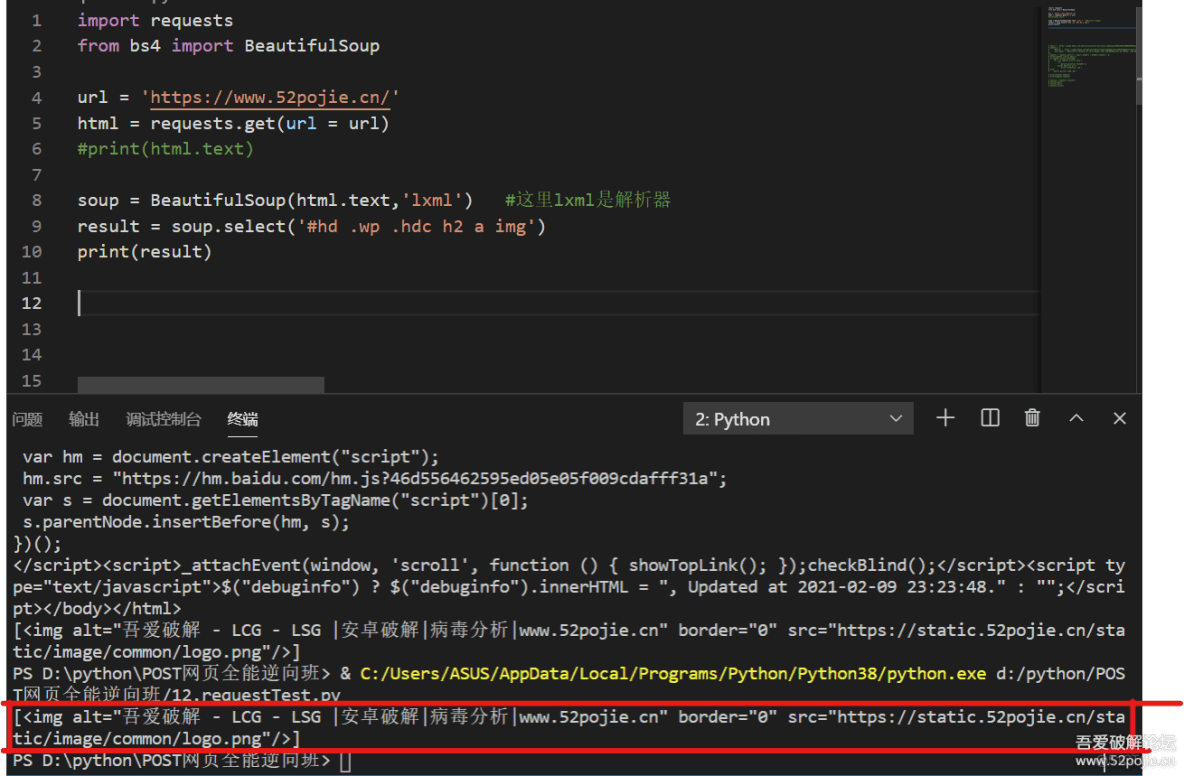The image size is (1184, 776).
Task: Open the https://www.52pojie.cn/ URL in code
Action: tap(270, 97)
